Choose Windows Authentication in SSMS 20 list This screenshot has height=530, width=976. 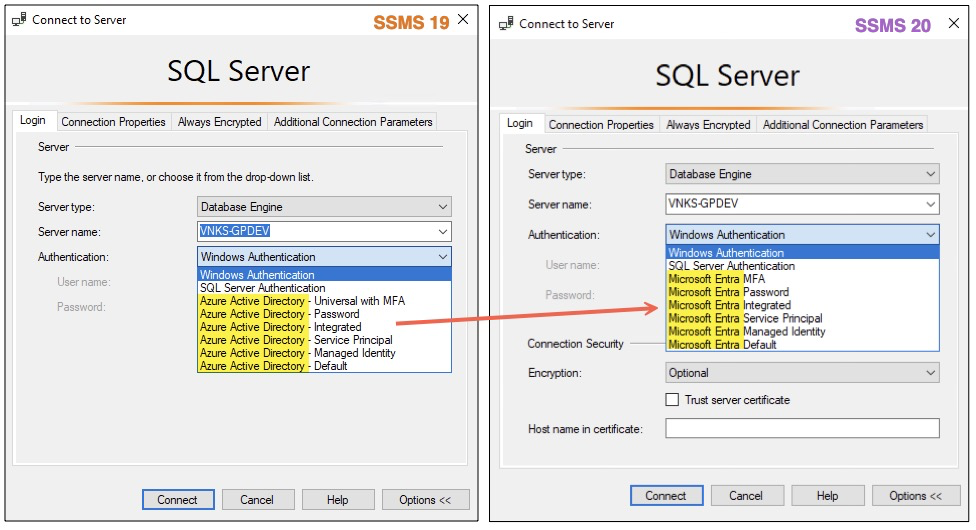802,253
